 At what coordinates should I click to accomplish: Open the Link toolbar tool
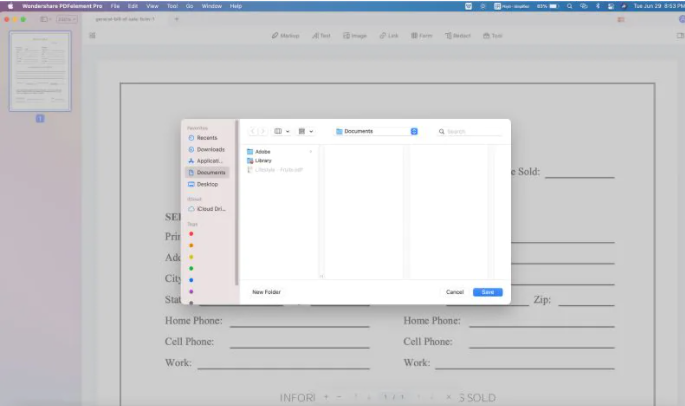389,35
